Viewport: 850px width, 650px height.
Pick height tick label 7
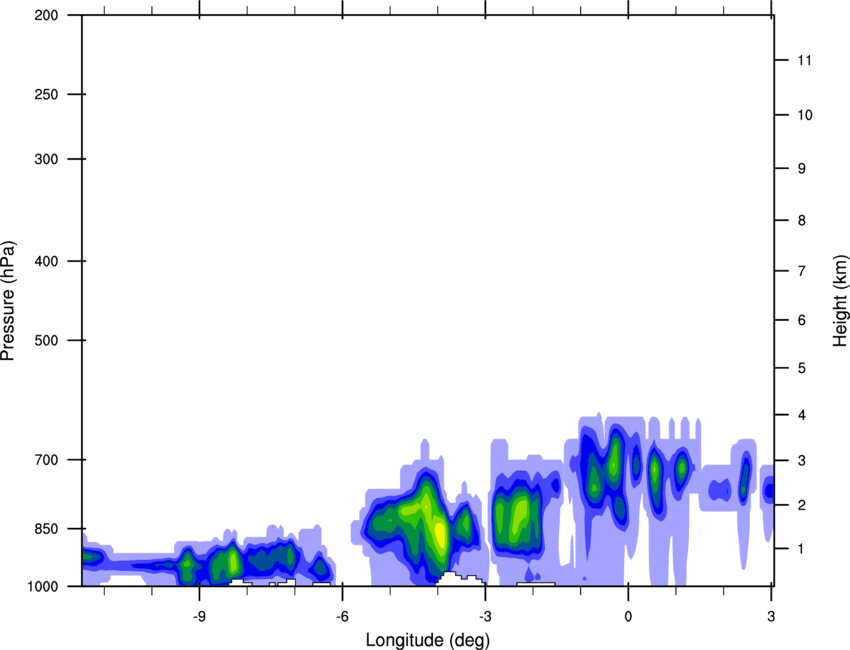[802, 271]
